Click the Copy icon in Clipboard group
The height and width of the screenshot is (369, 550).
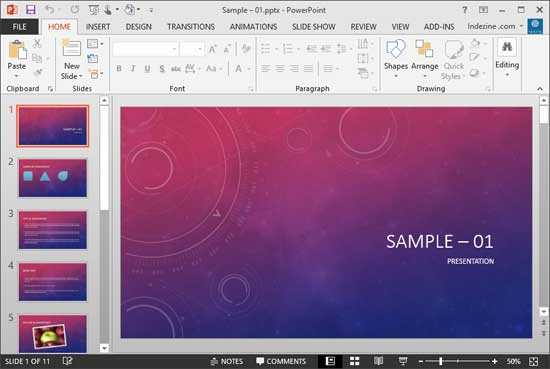[37, 58]
